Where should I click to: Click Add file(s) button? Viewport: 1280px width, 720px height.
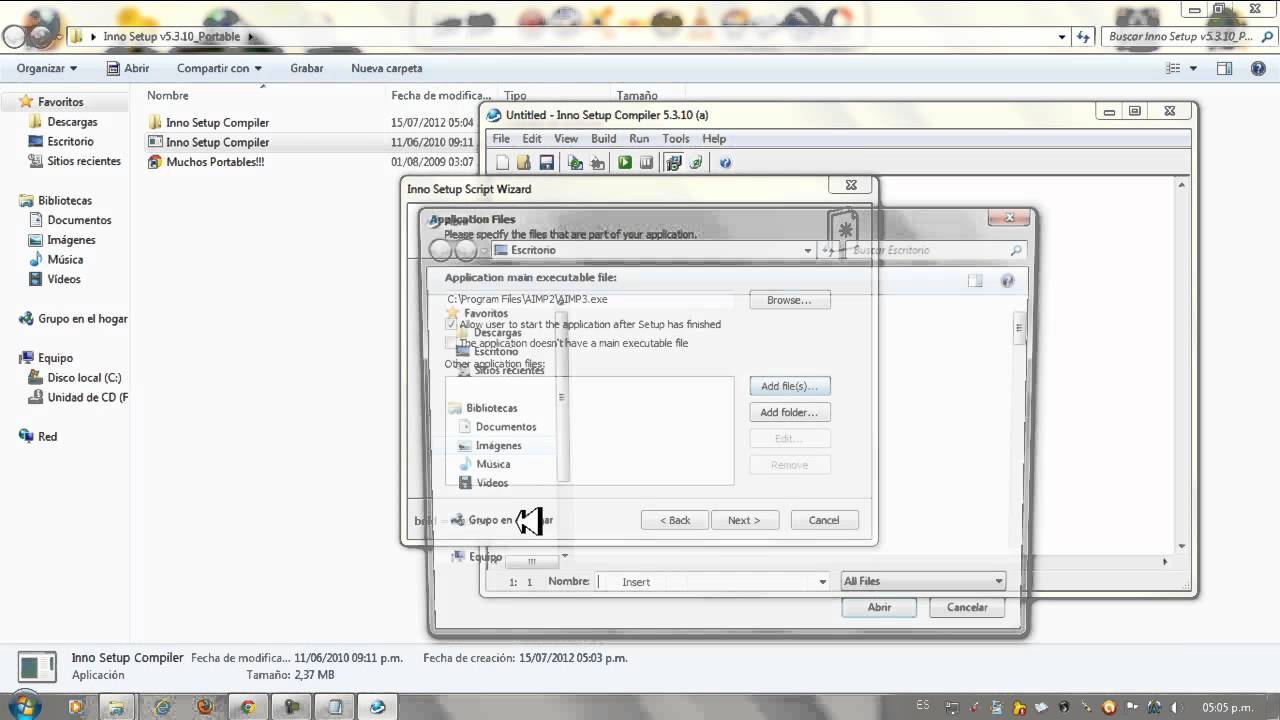790,386
